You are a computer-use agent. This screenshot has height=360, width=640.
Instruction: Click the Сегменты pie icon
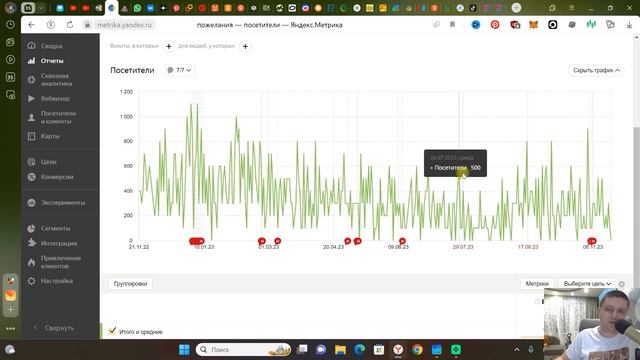click(x=31, y=229)
